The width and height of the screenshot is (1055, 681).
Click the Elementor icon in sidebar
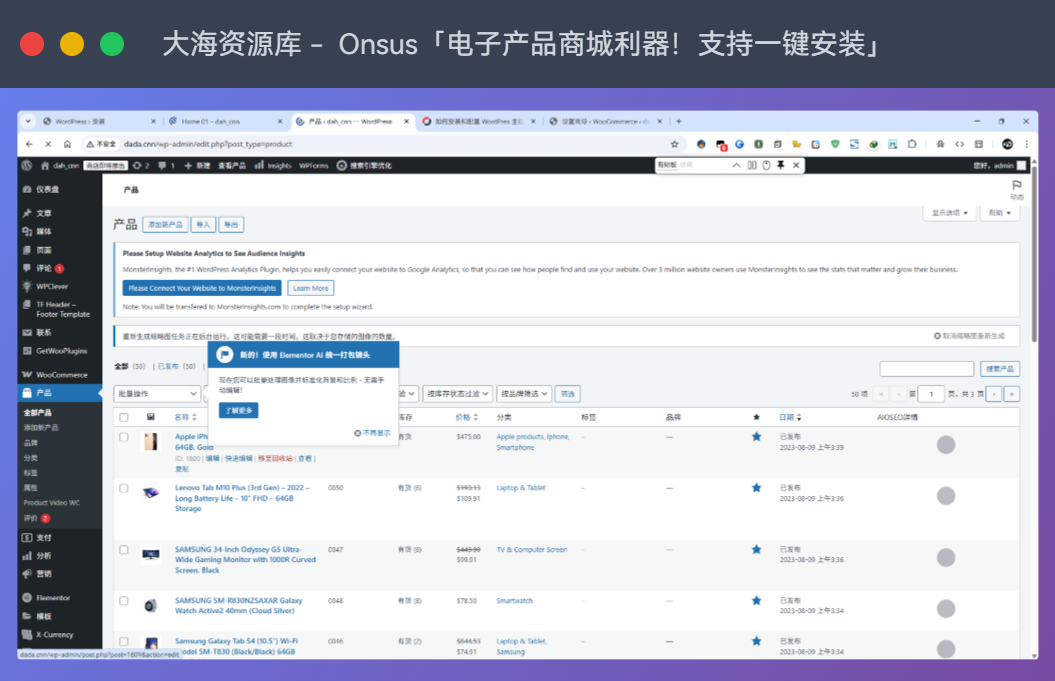click(x=27, y=598)
